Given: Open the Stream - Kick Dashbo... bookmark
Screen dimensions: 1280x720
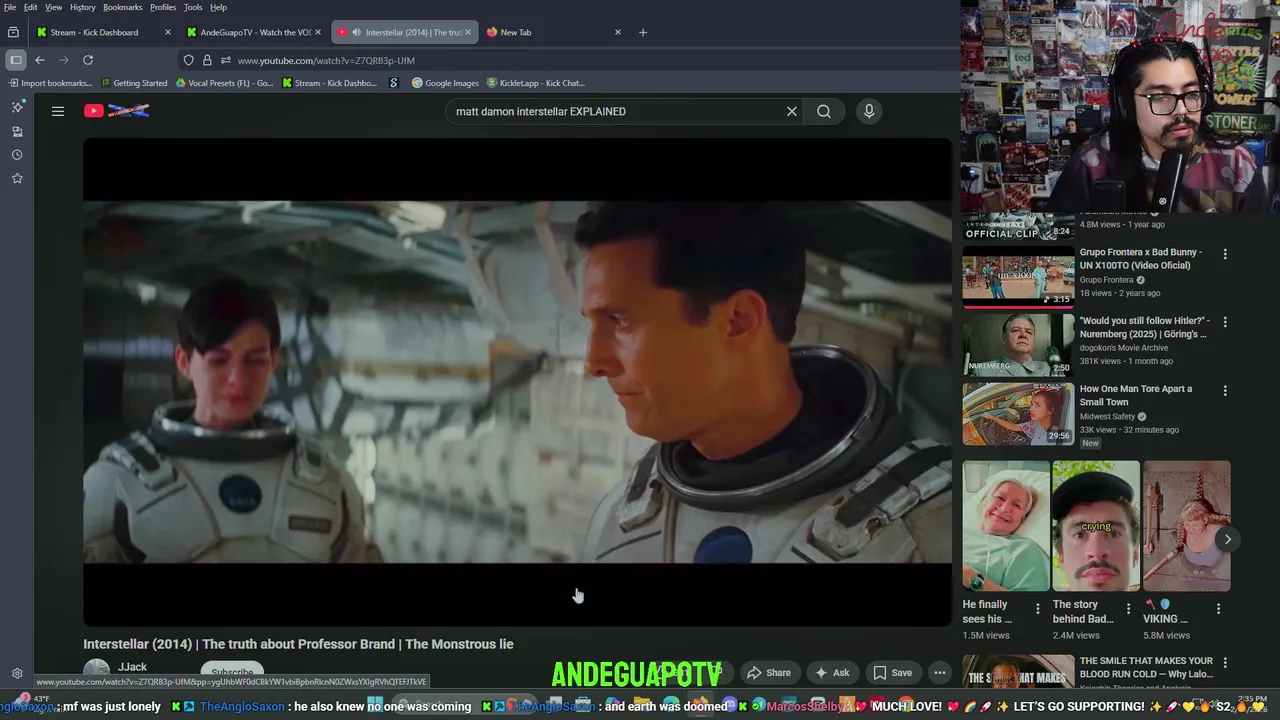Looking at the screenshot, I should tap(329, 83).
